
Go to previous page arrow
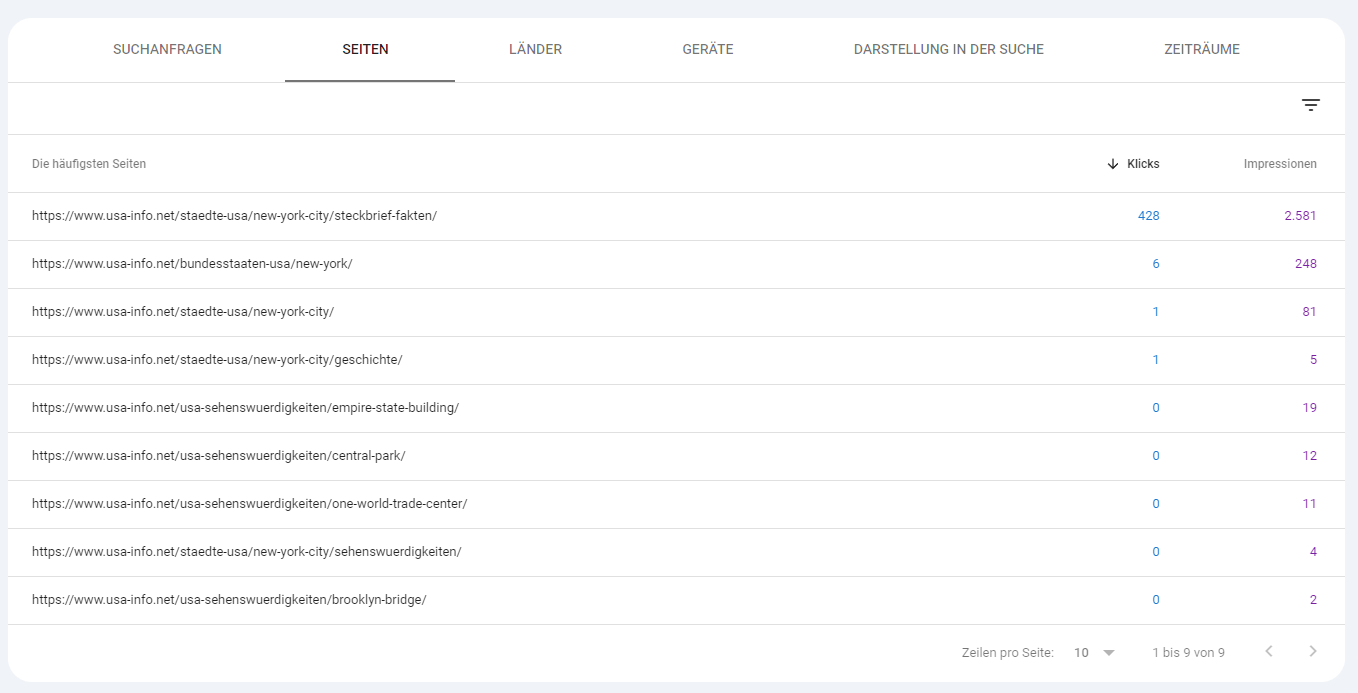click(x=1269, y=652)
